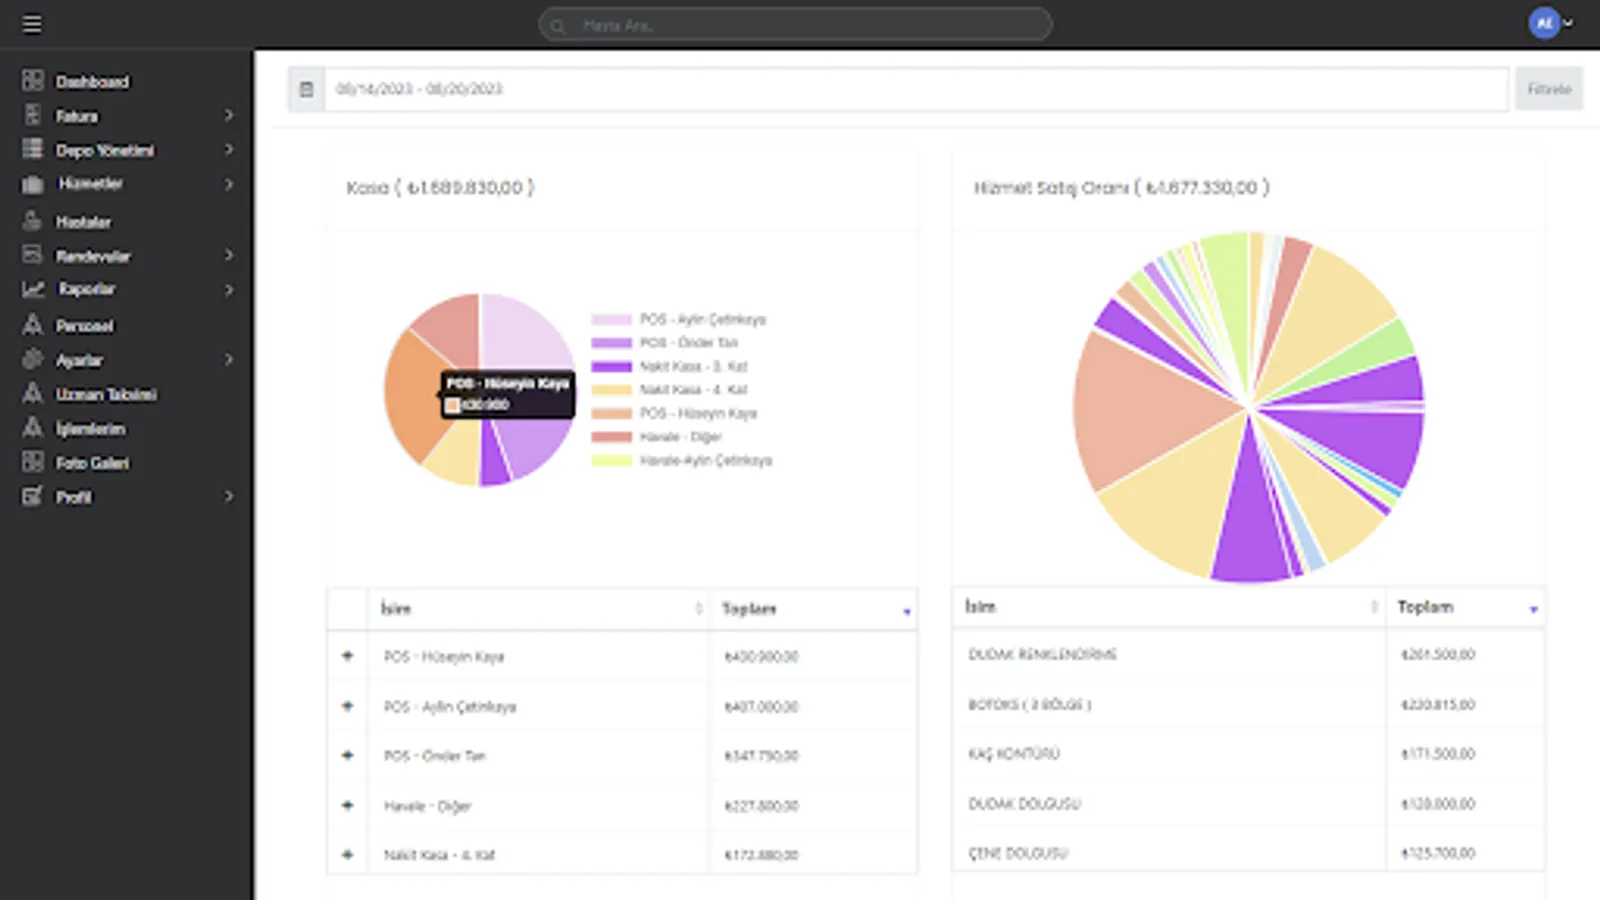The width and height of the screenshot is (1600, 900).
Task: Click the patient search field
Action: pos(795,24)
